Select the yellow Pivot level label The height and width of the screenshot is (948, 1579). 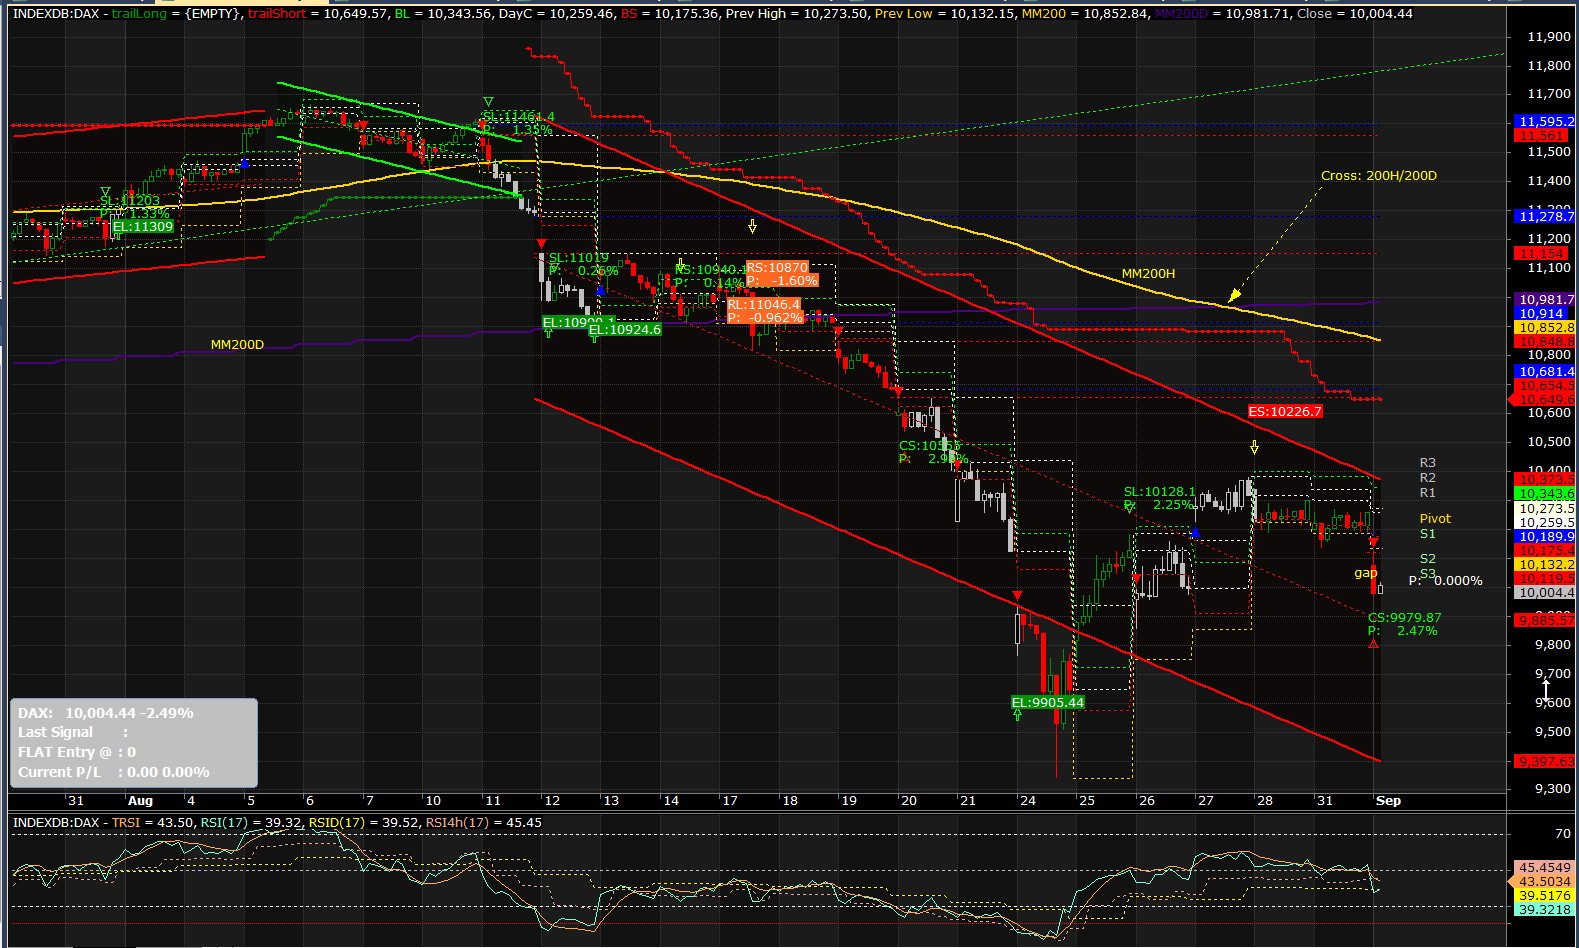[x=1435, y=519]
